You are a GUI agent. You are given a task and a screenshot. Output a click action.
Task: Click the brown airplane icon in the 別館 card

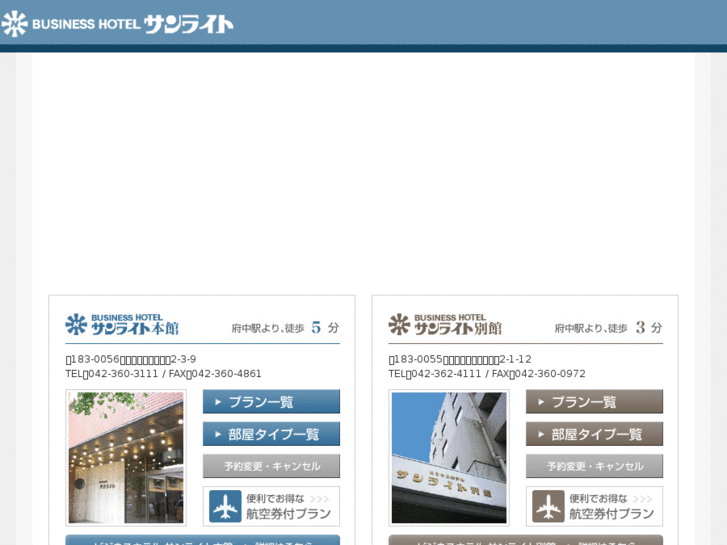[548, 506]
